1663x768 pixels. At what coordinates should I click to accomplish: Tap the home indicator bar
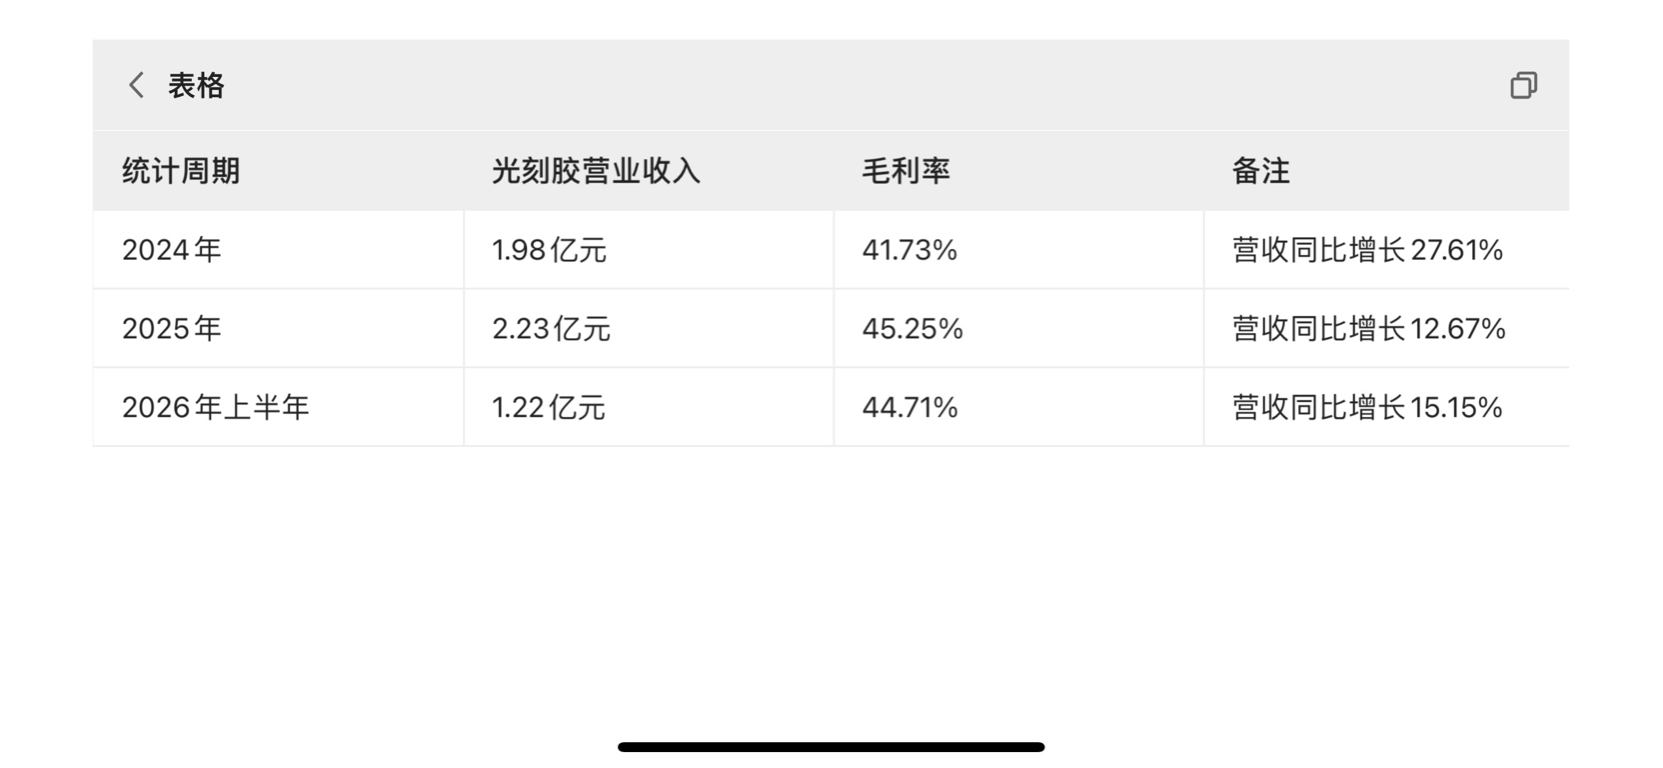tap(831, 747)
